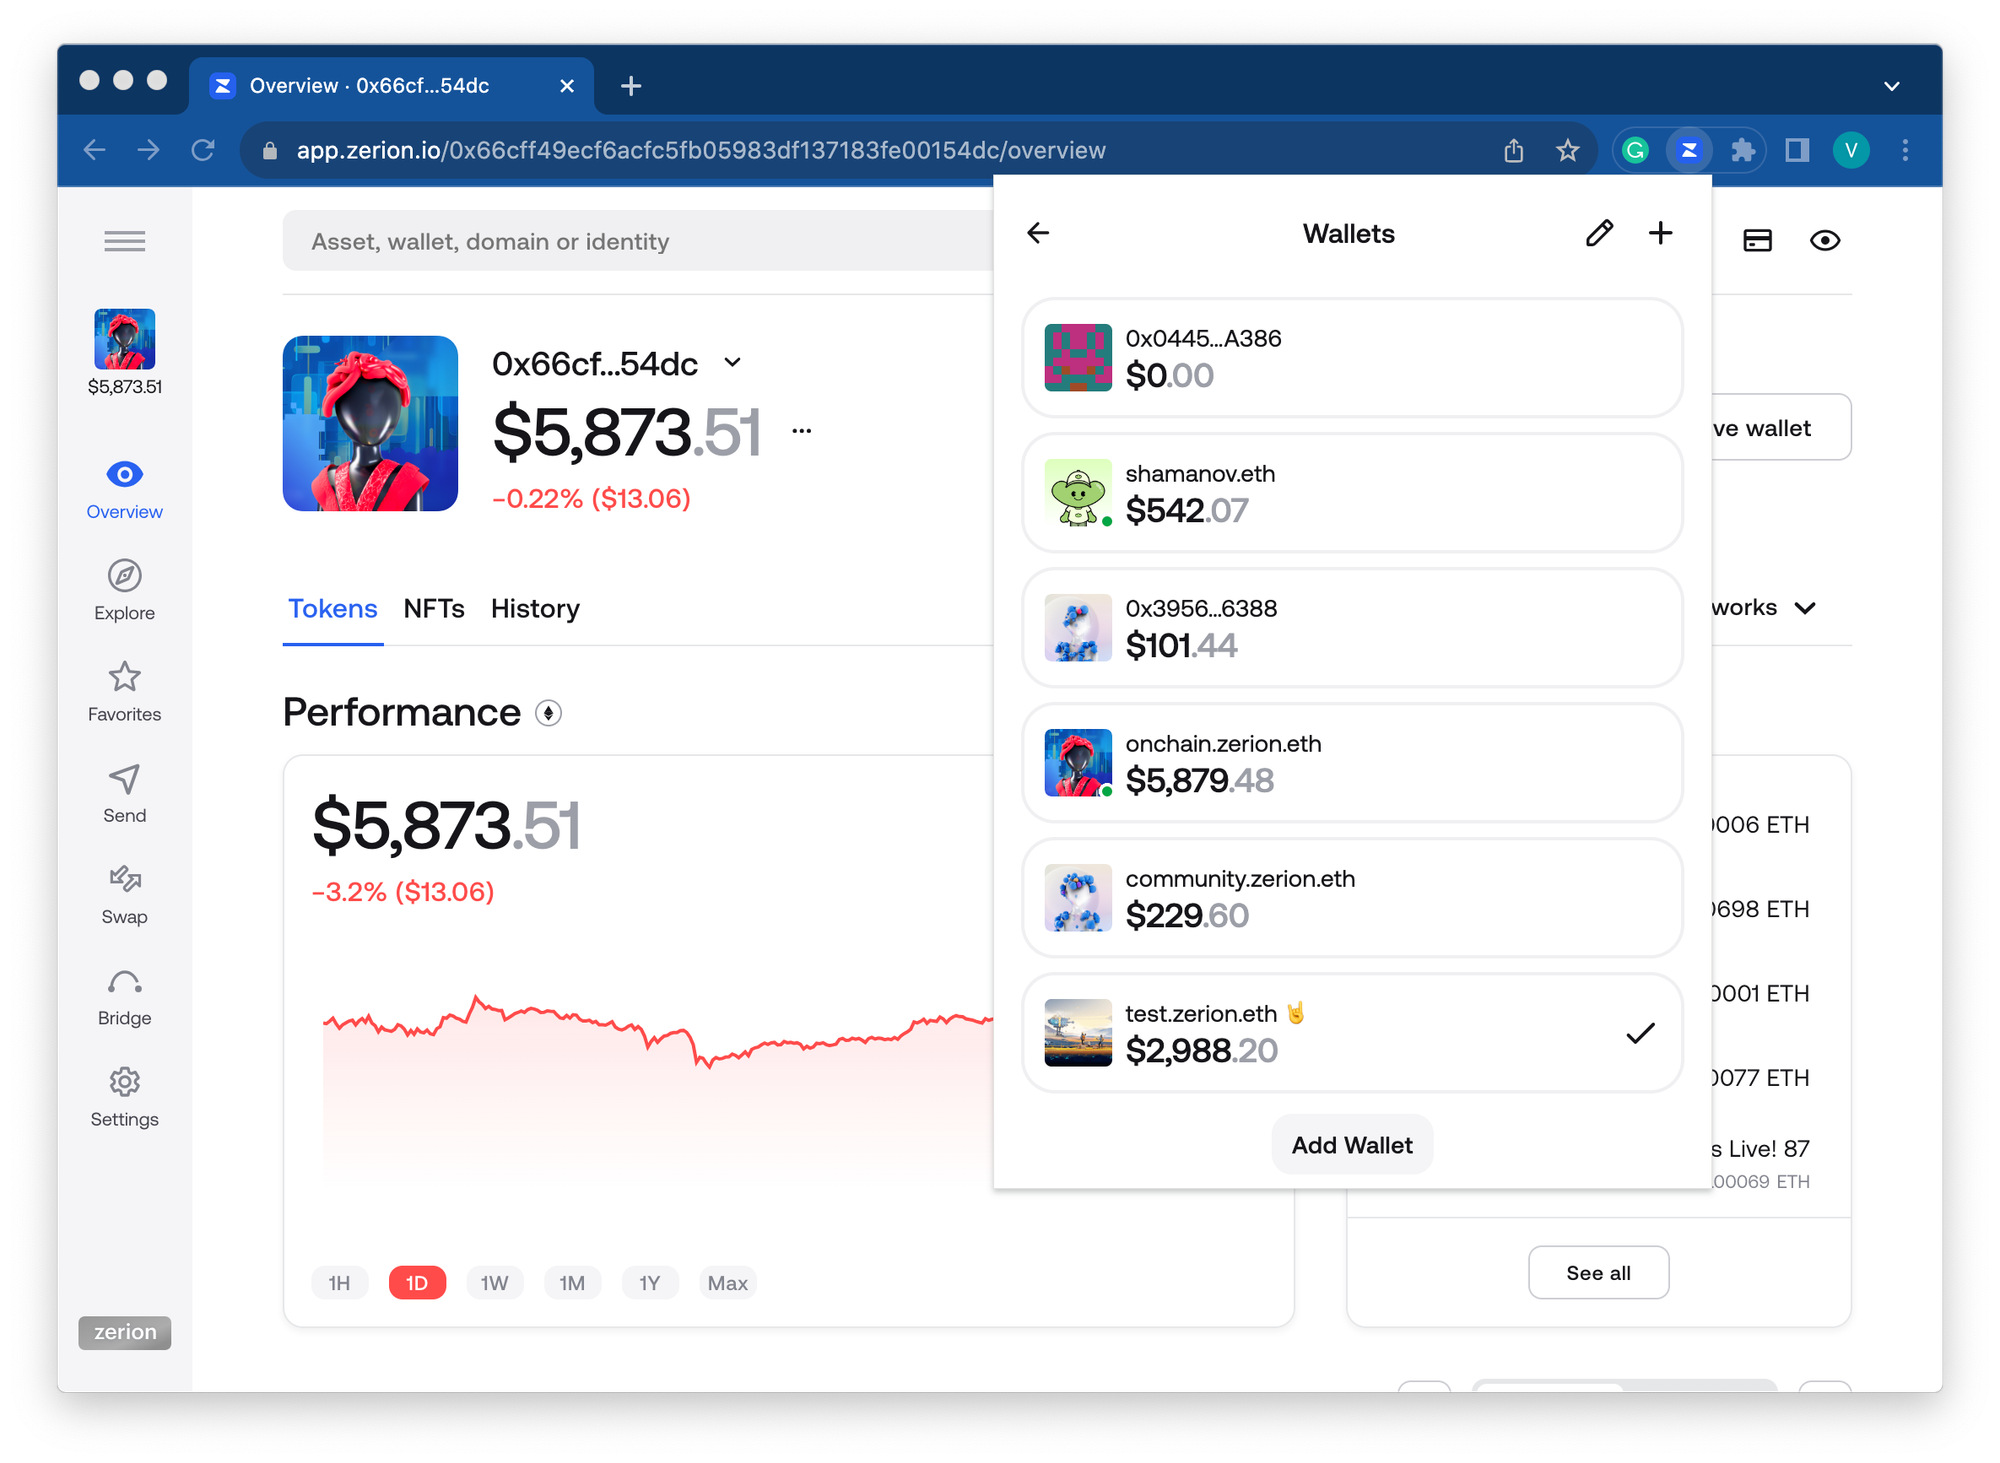Click the zerion logo badge in sidebar
Viewport: 2000px width, 1463px height.
pos(124,1332)
